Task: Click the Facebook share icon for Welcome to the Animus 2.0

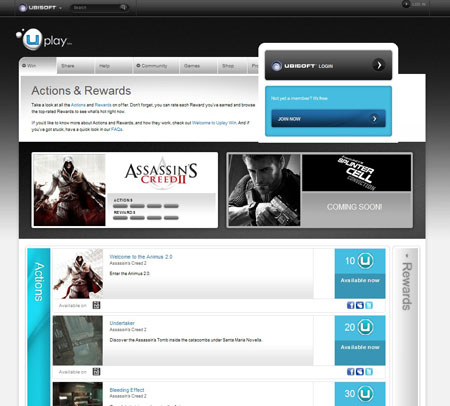Action: pyautogui.click(x=350, y=305)
